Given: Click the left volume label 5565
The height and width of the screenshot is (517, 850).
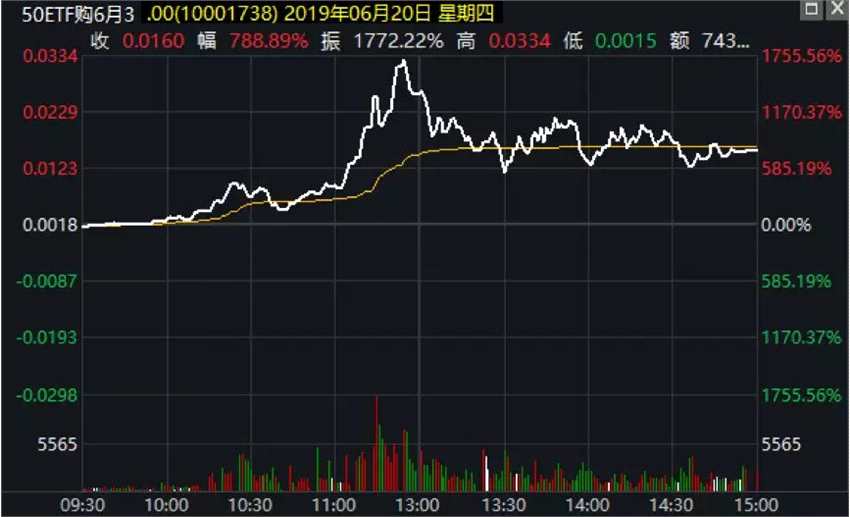Looking at the screenshot, I should pyautogui.click(x=57, y=445).
